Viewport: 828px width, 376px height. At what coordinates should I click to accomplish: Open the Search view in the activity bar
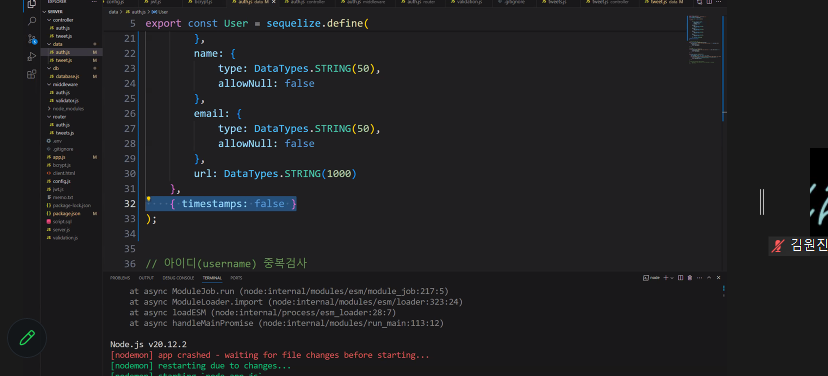[31, 21]
